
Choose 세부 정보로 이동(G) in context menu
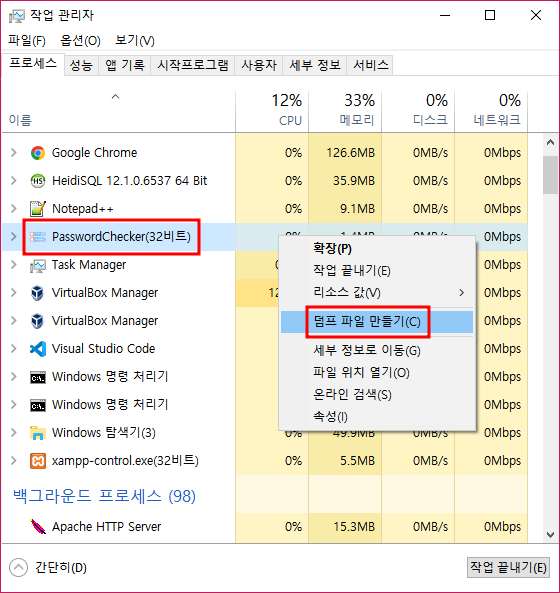coord(376,351)
